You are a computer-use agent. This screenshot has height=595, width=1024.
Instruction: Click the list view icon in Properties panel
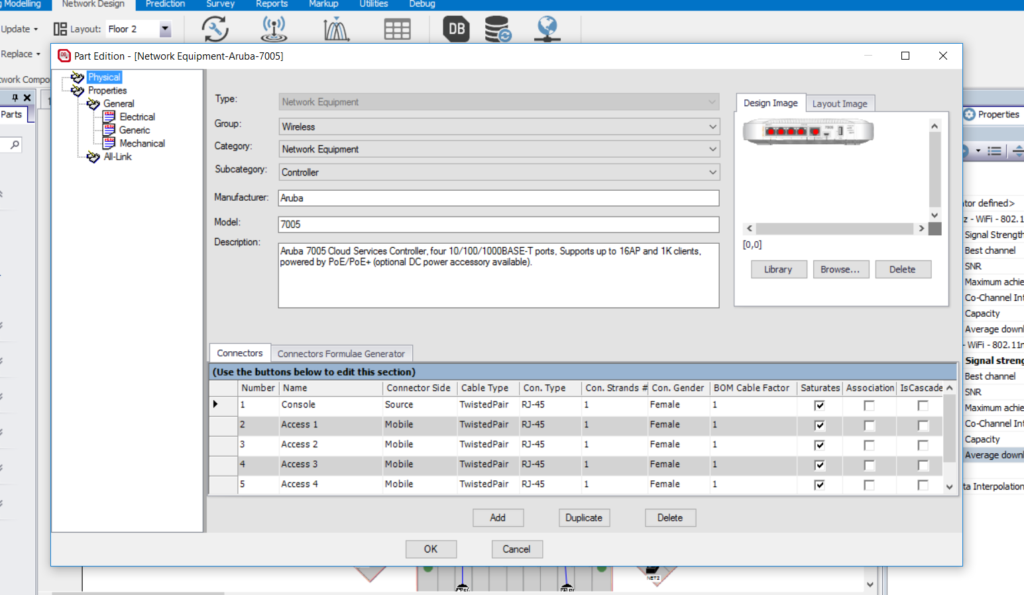click(995, 152)
